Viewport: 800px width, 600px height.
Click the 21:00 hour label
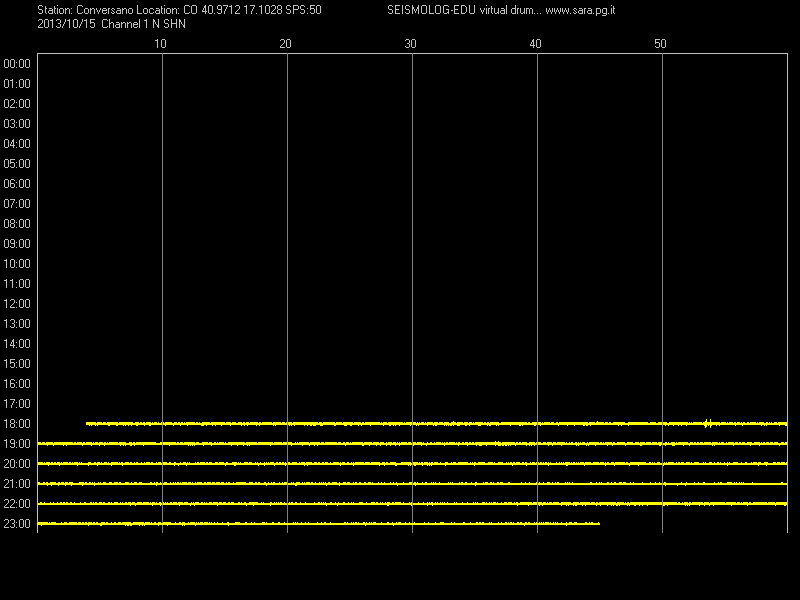pyautogui.click(x=17, y=484)
